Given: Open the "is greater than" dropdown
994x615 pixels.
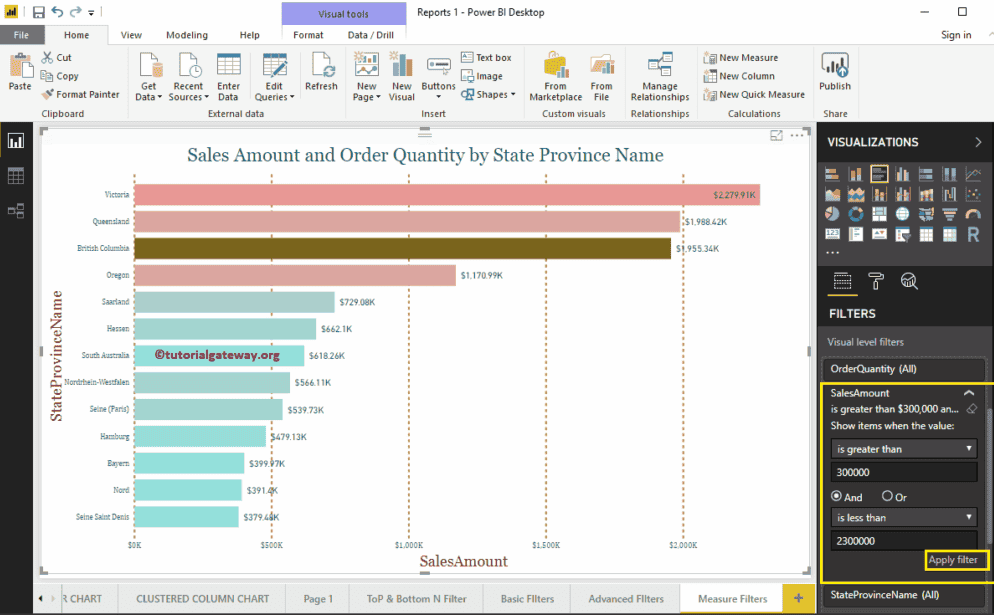Looking at the screenshot, I should (x=902, y=448).
